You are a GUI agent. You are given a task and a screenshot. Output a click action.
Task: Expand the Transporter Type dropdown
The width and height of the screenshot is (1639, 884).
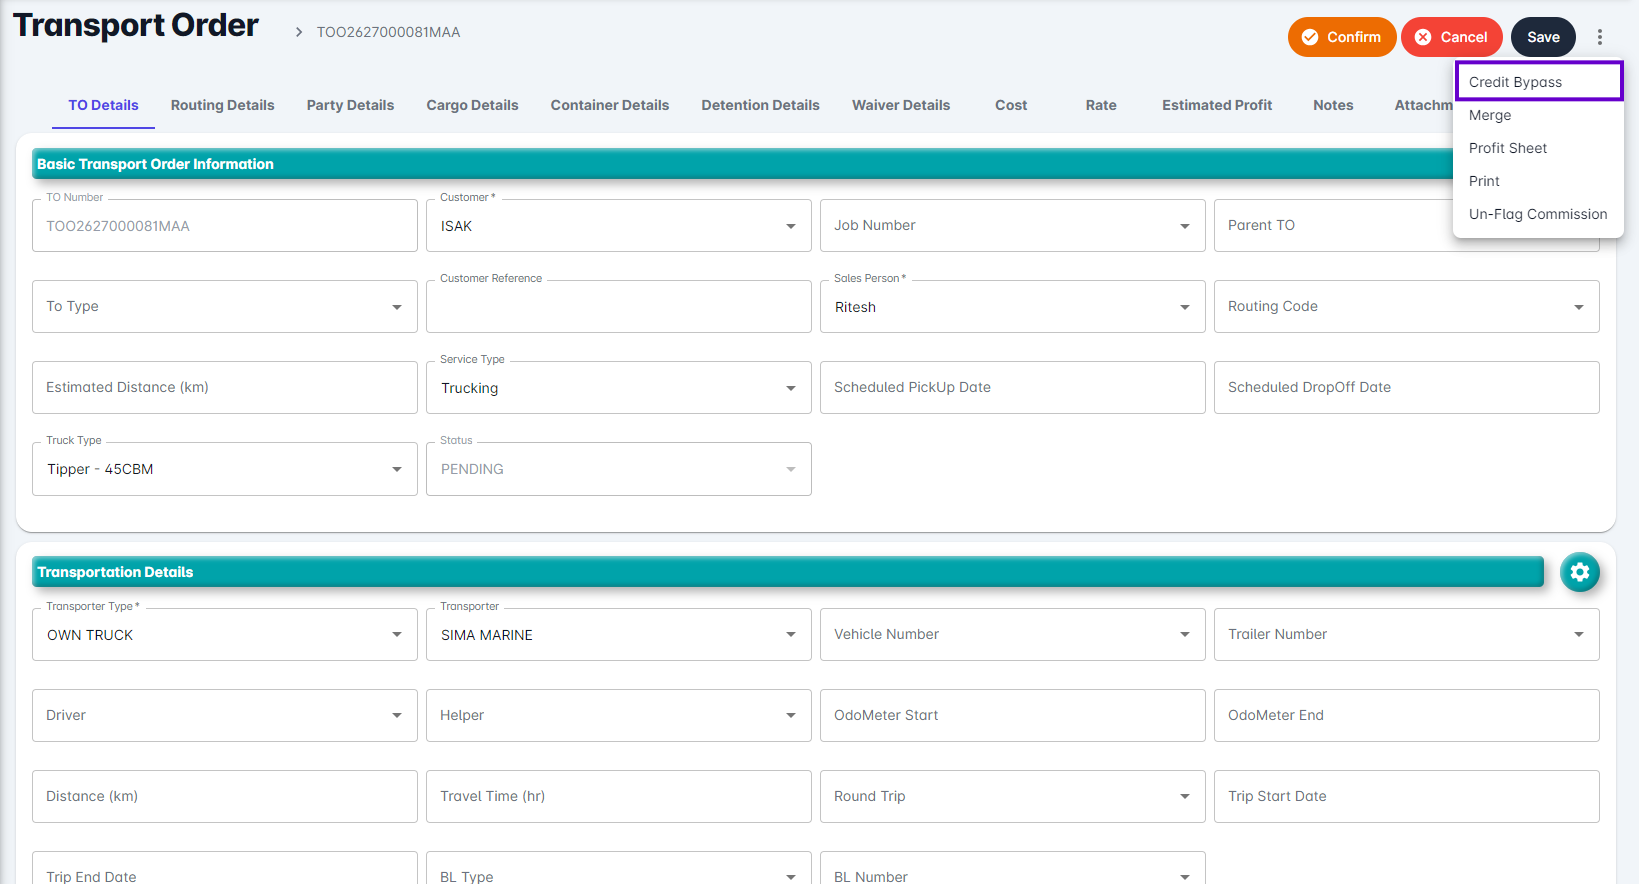coord(224,635)
